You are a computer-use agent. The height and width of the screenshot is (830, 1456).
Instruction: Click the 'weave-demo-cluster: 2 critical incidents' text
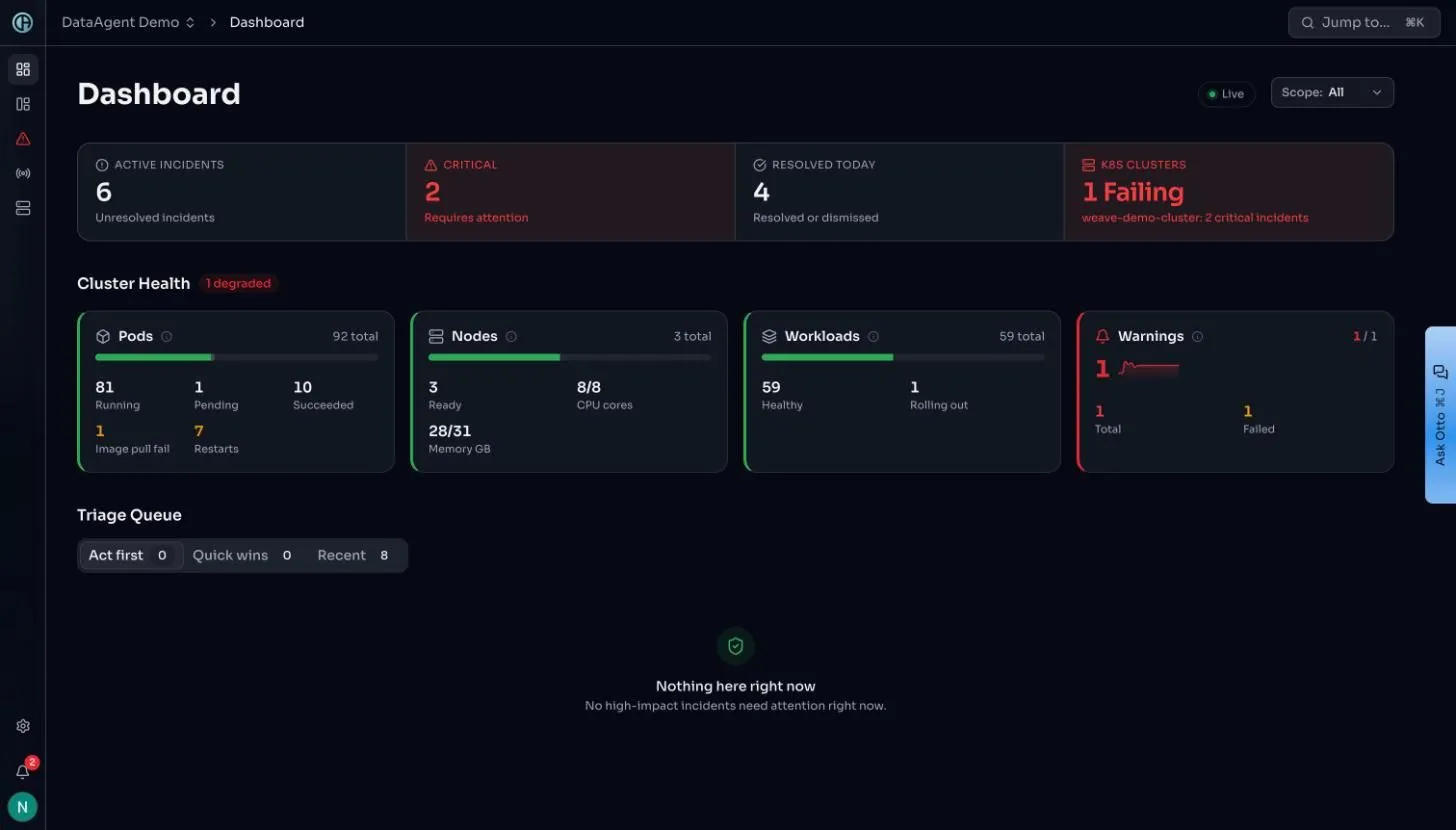[x=1195, y=218]
